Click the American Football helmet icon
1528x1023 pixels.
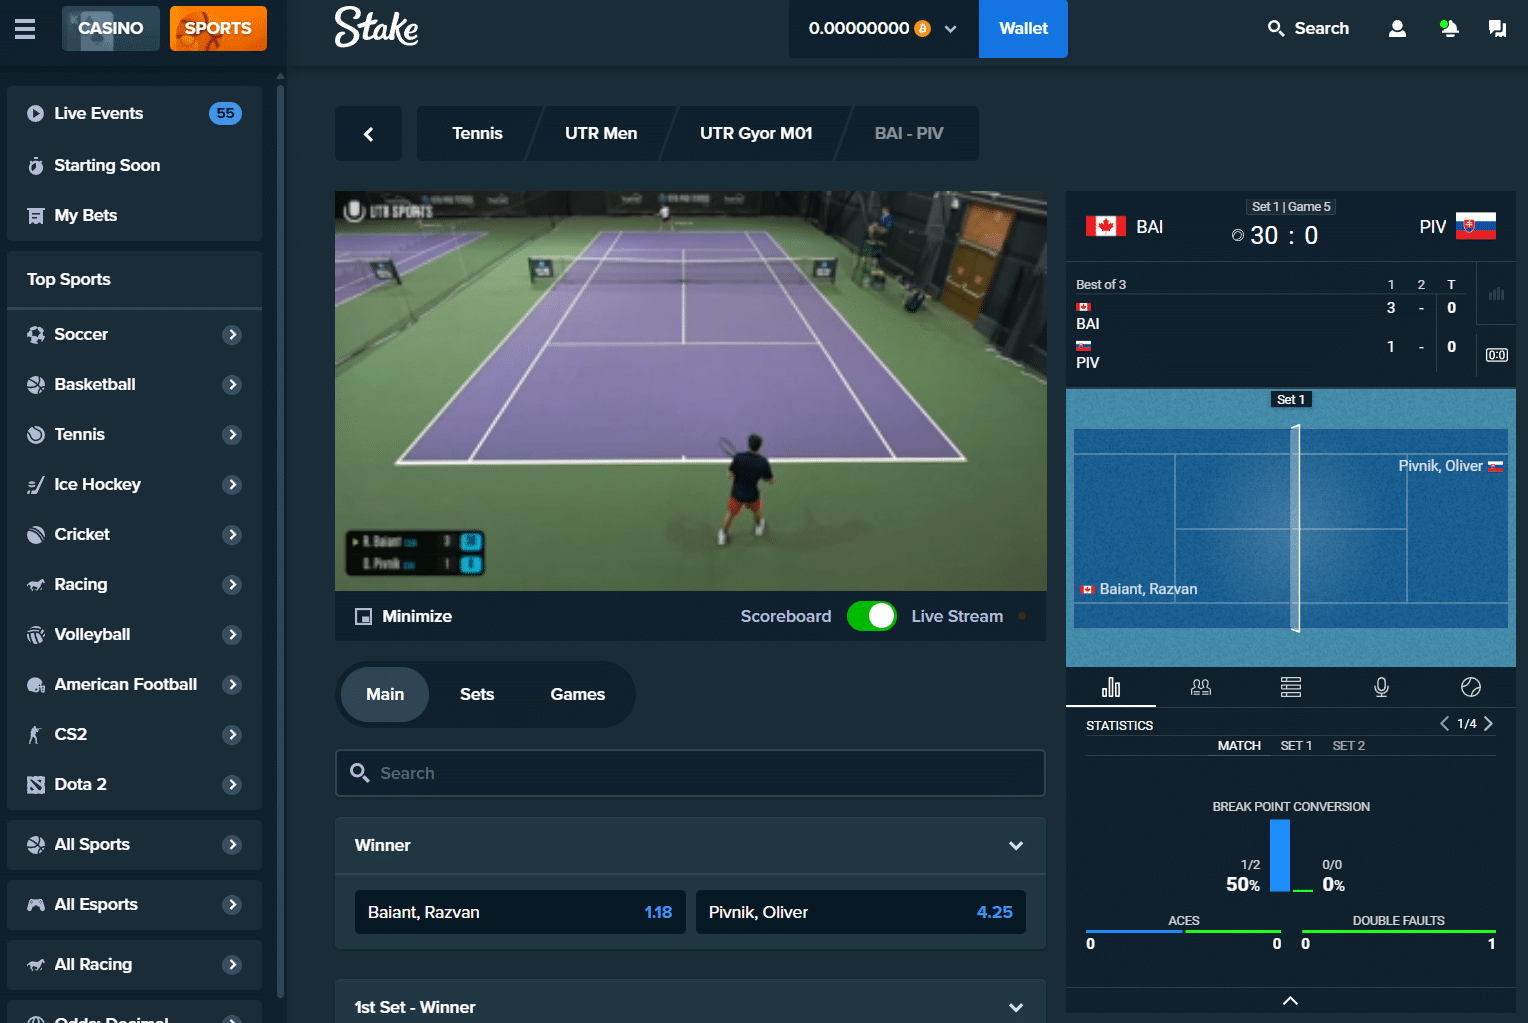pyautogui.click(x=36, y=684)
